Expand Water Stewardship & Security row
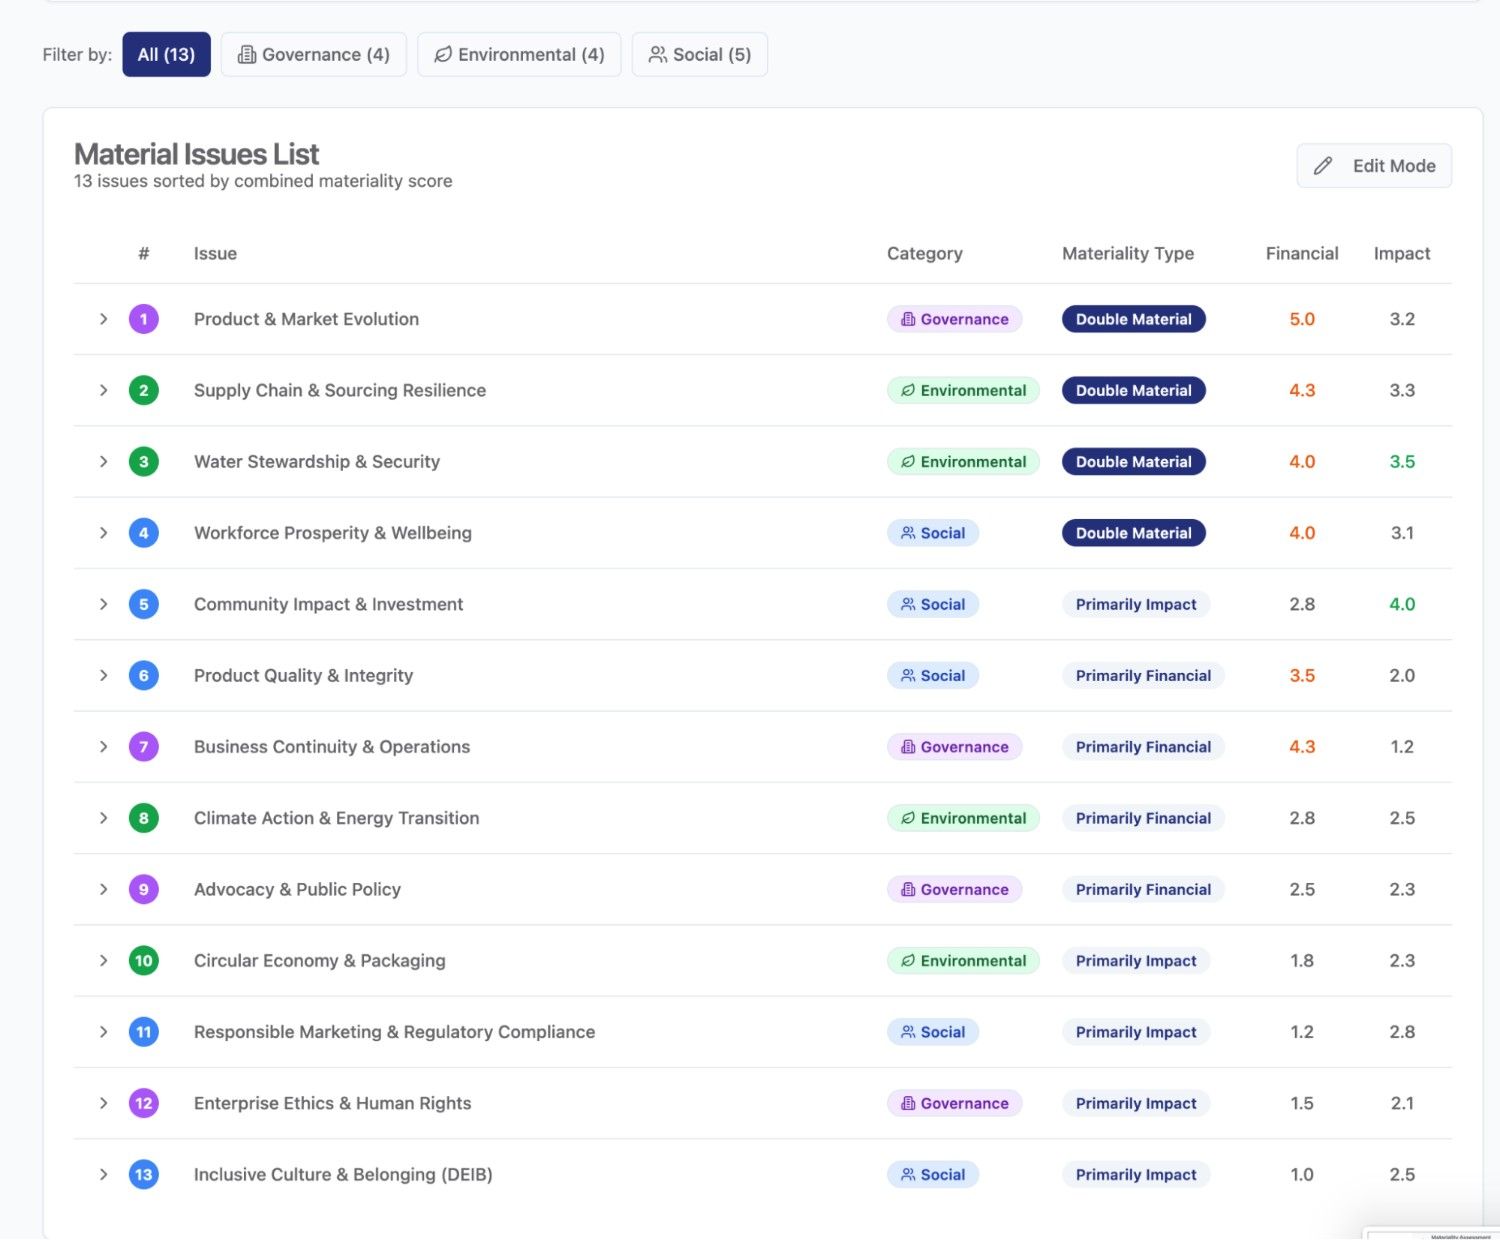Viewport: 1500px width, 1240px height. [103, 461]
